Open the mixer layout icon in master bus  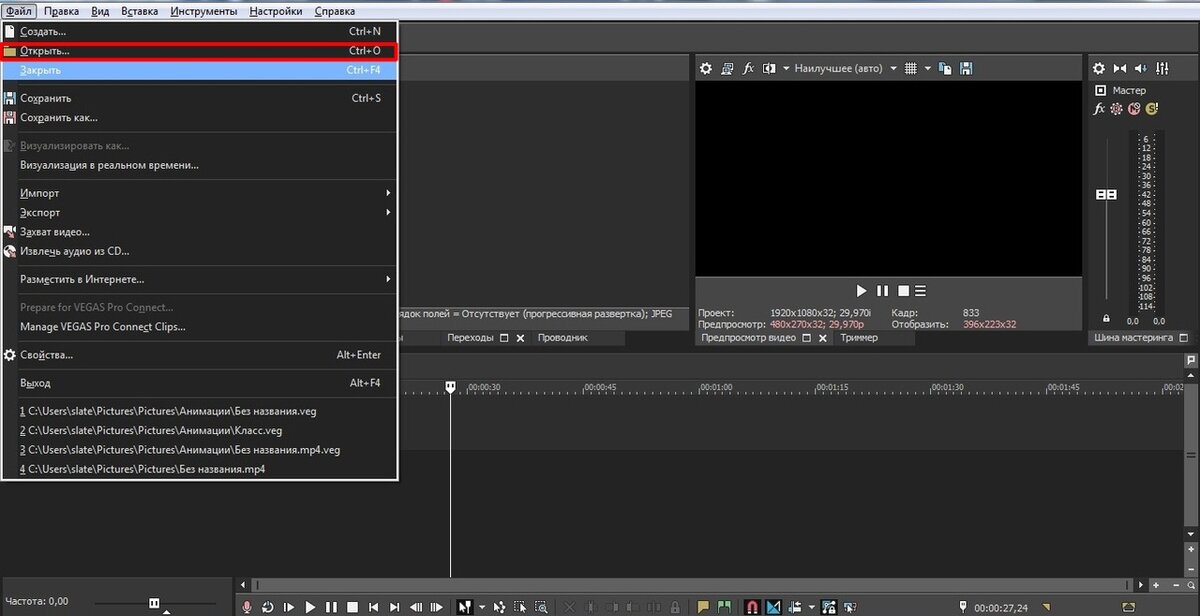point(1162,69)
